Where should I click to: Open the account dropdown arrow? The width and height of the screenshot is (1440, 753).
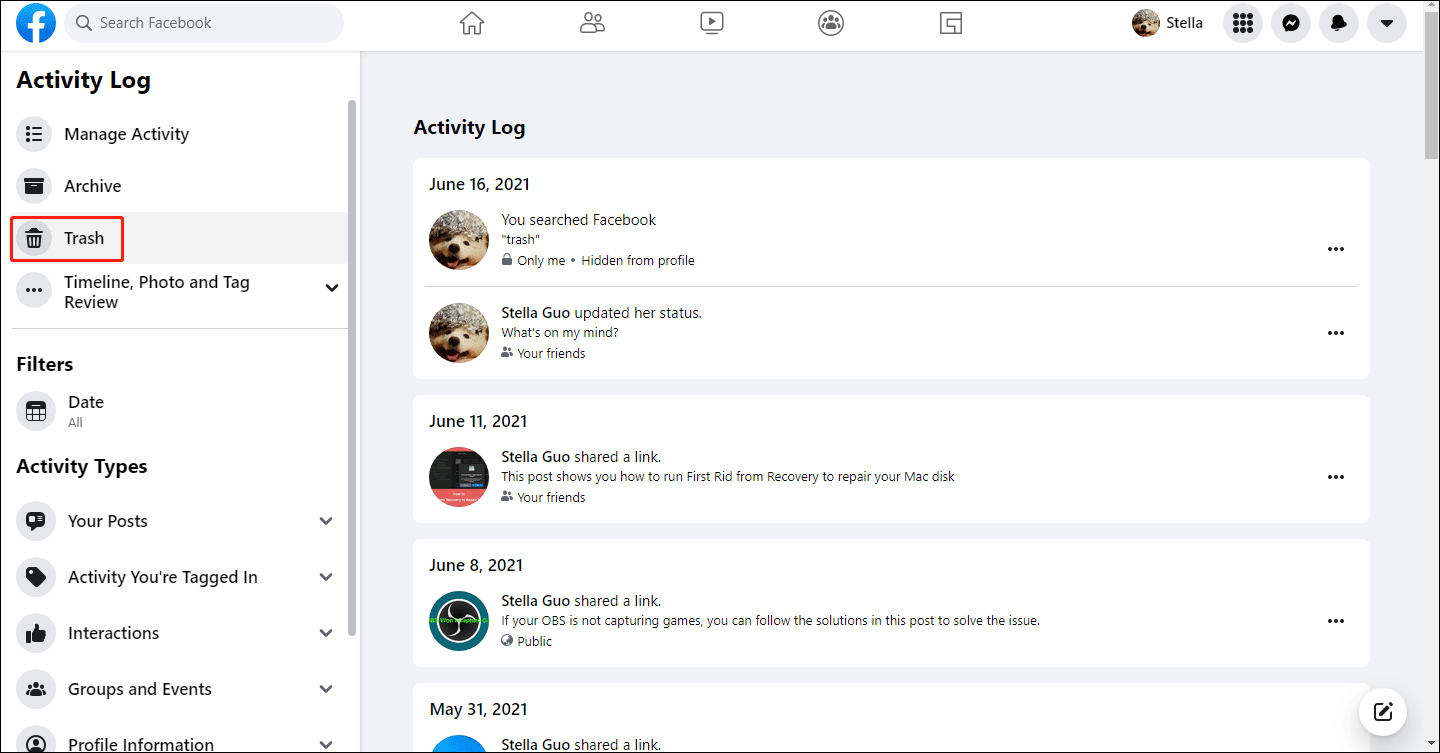coord(1387,23)
